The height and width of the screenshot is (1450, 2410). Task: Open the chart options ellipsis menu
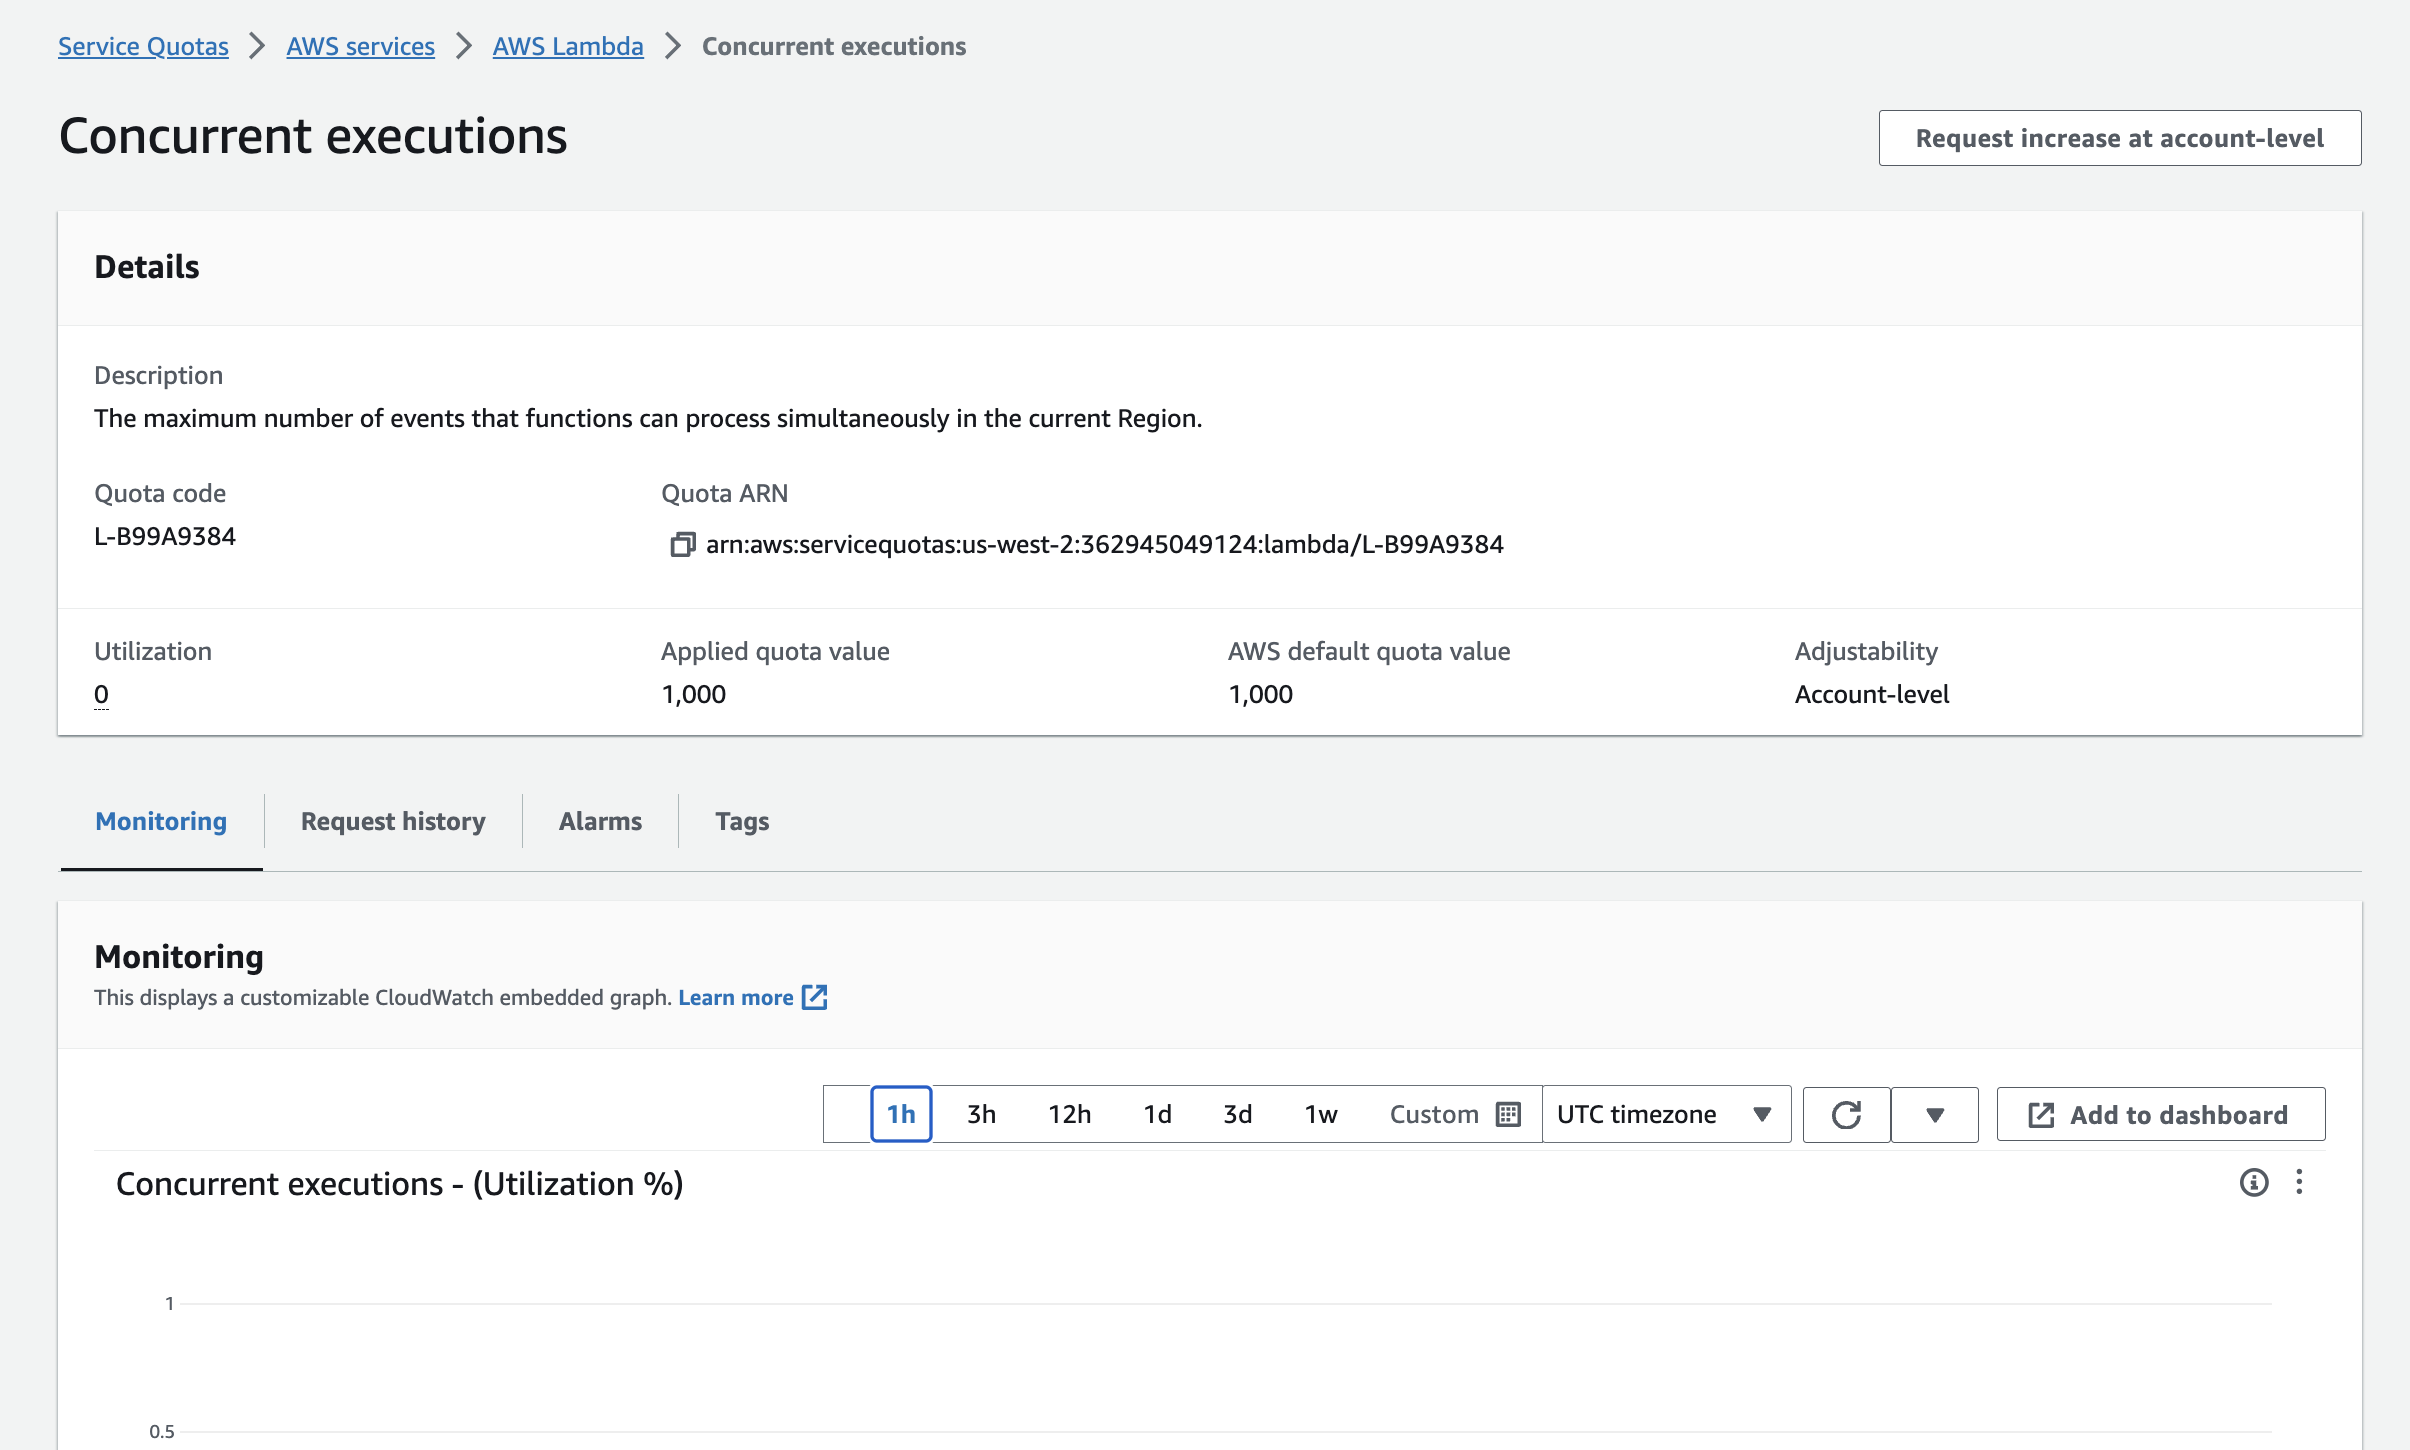coord(2301,1183)
